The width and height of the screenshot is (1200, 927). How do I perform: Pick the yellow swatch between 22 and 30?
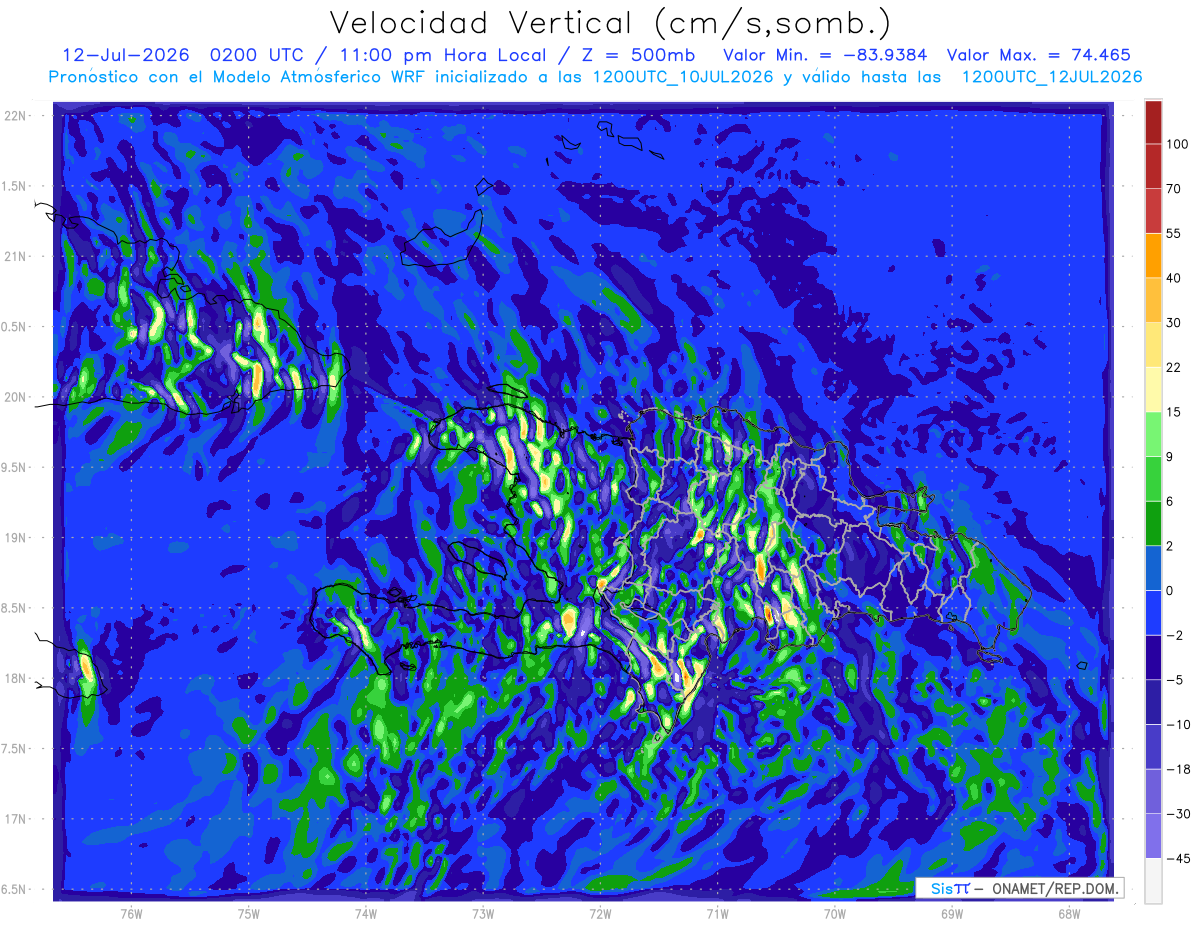click(x=1153, y=345)
